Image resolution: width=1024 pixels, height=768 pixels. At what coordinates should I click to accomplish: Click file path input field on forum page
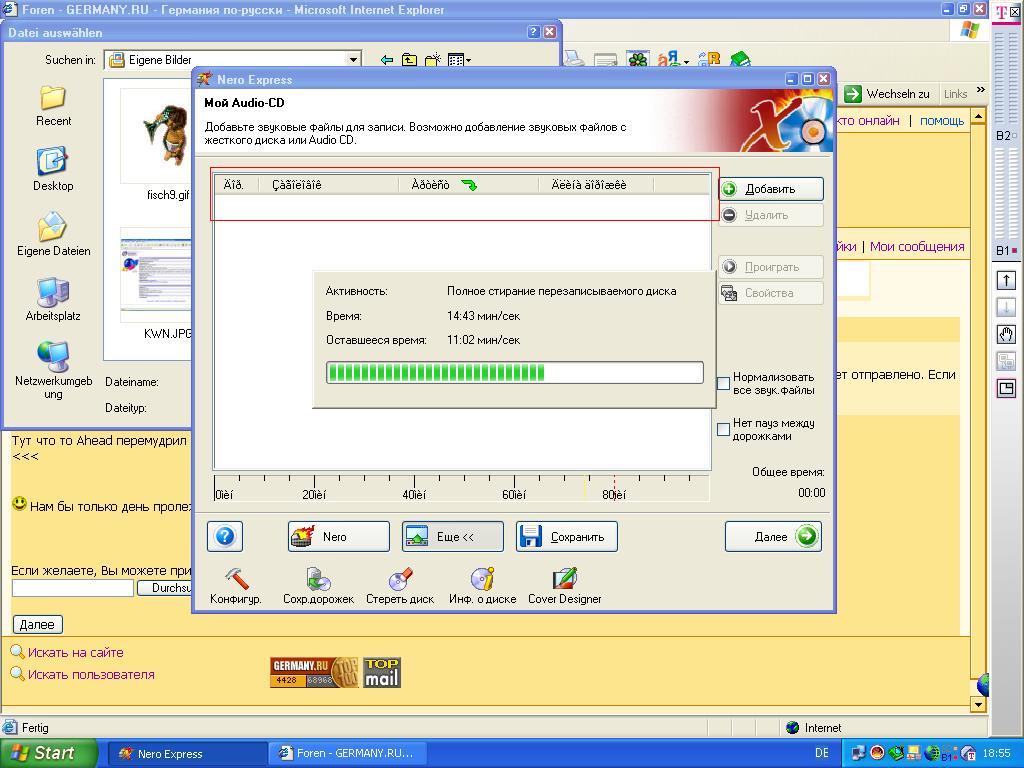coord(72,588)
